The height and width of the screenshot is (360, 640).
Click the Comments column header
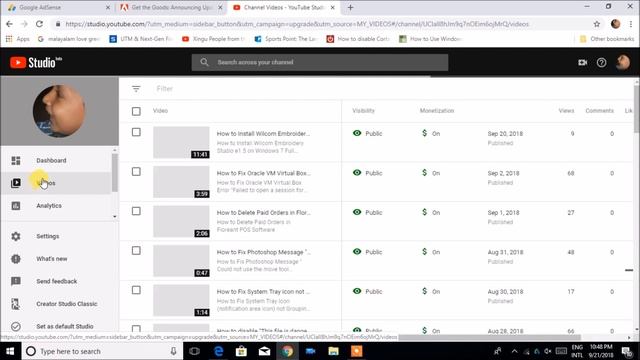[600, 111]
